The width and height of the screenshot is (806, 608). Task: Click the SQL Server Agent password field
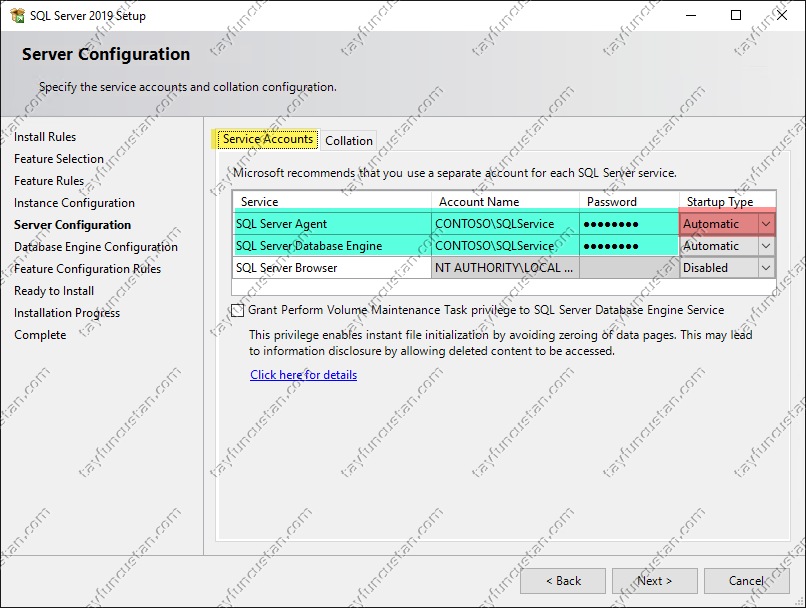coord(629,224)
